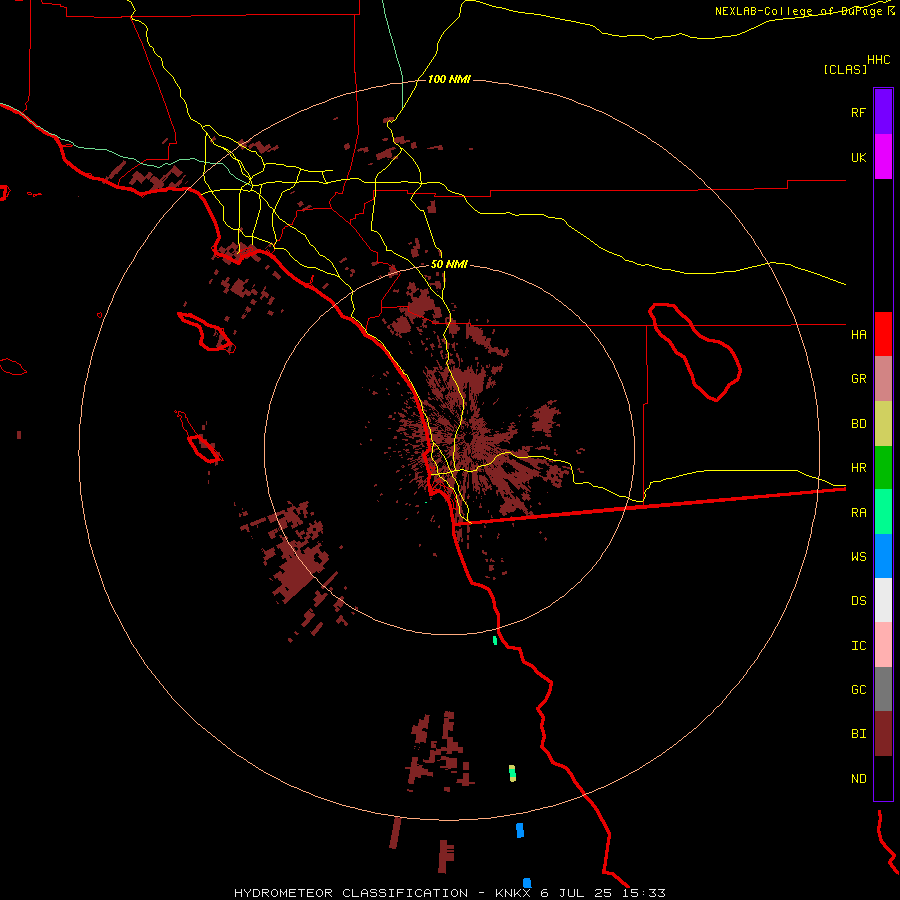The image size is (900, 900).
Task: Click the BD yellow legend swatch
Action: point(883,424)
